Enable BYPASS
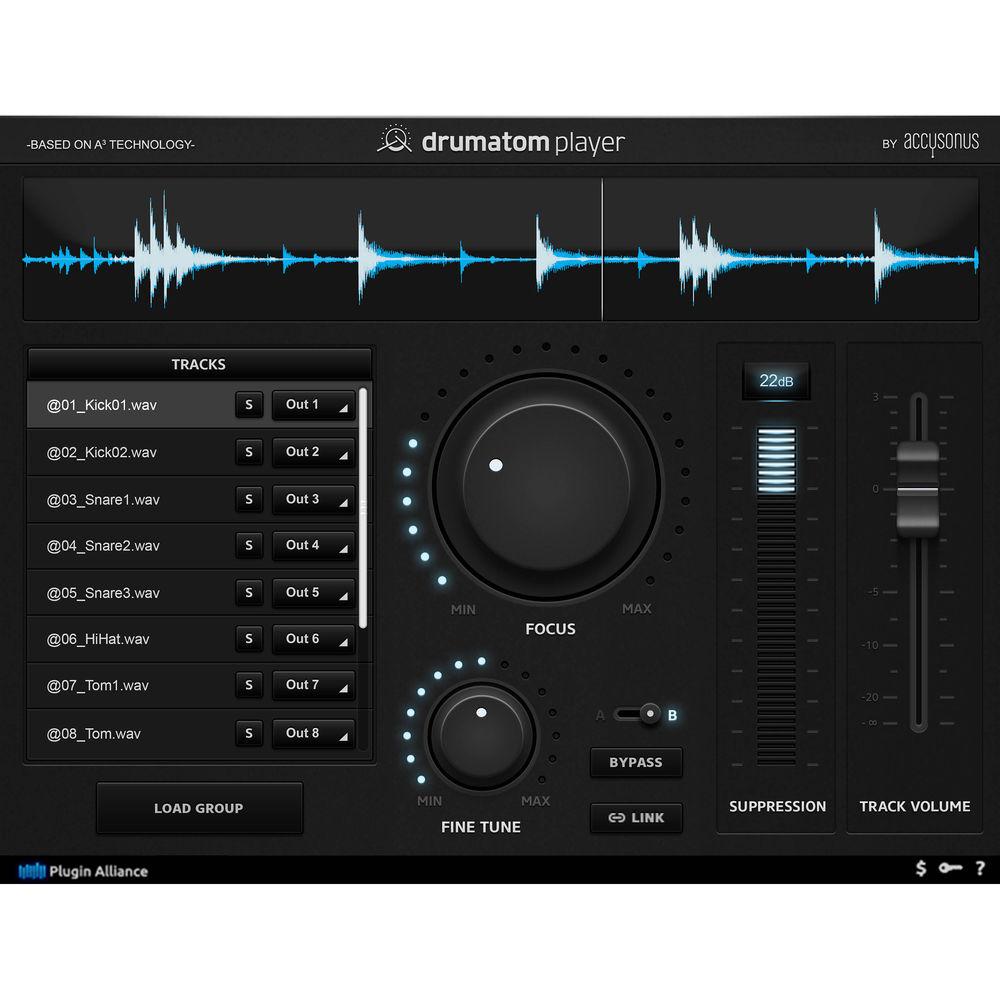This screenshot has height=1000, width=1000. tap(636, 762)
